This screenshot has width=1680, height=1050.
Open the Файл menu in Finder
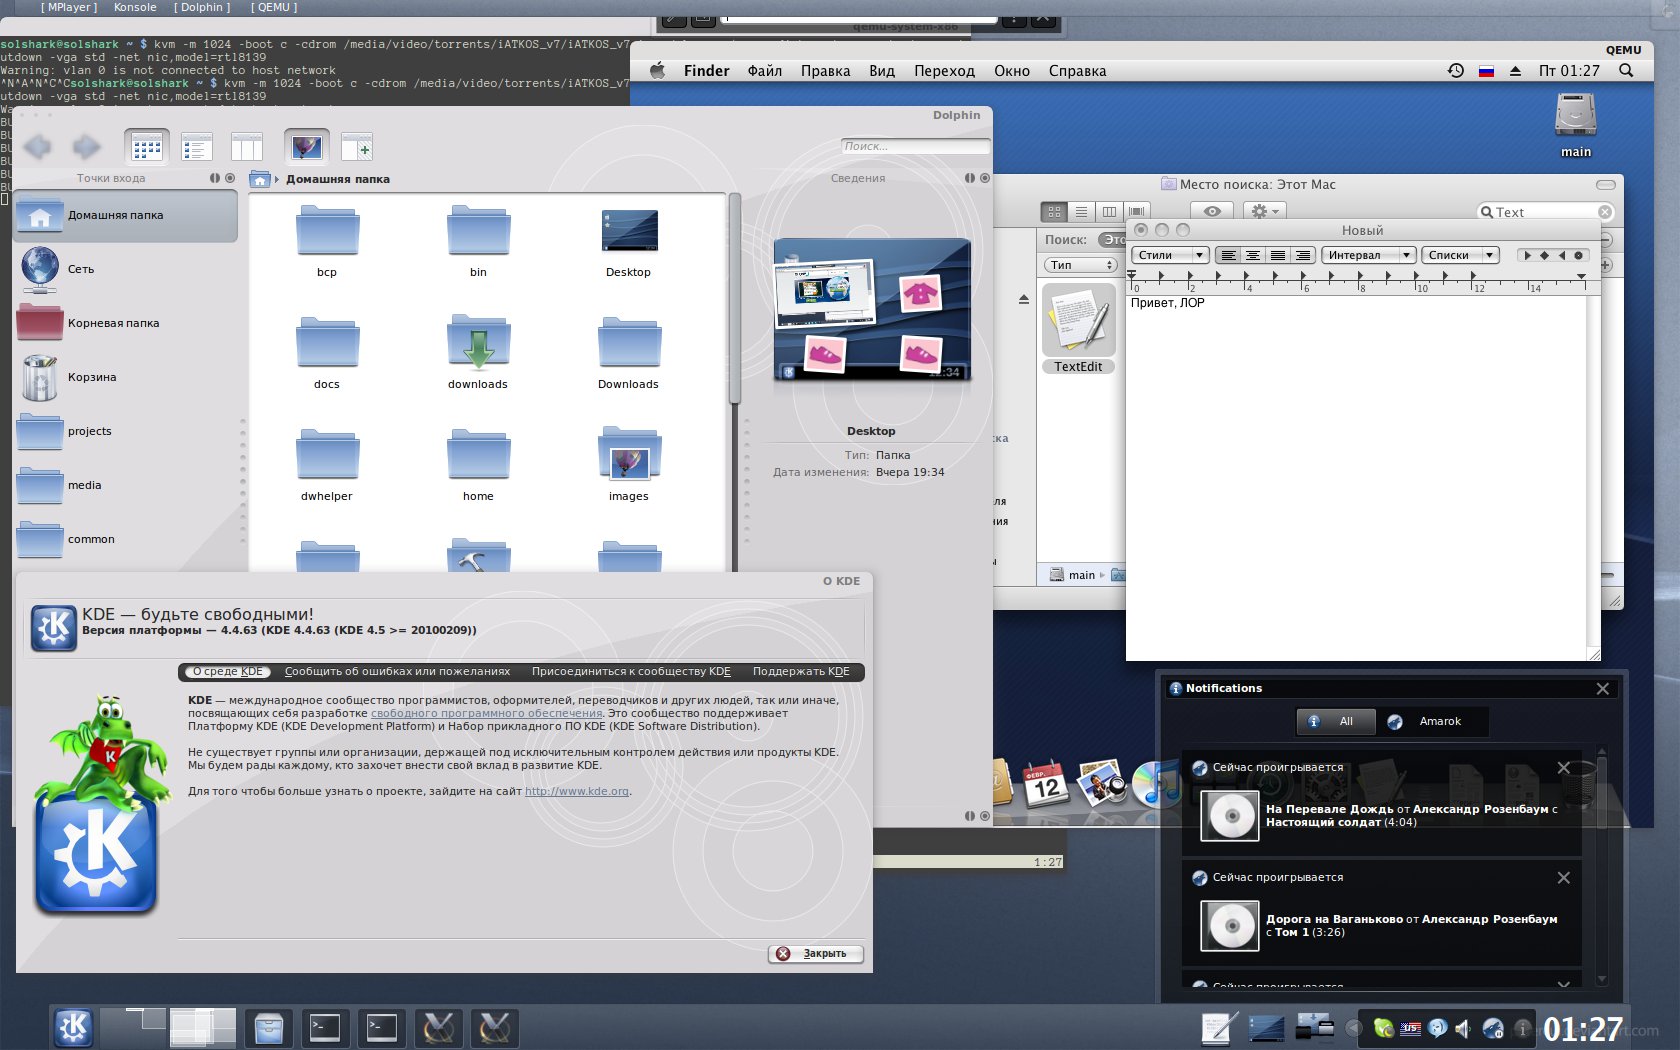[x=765, y=70]
